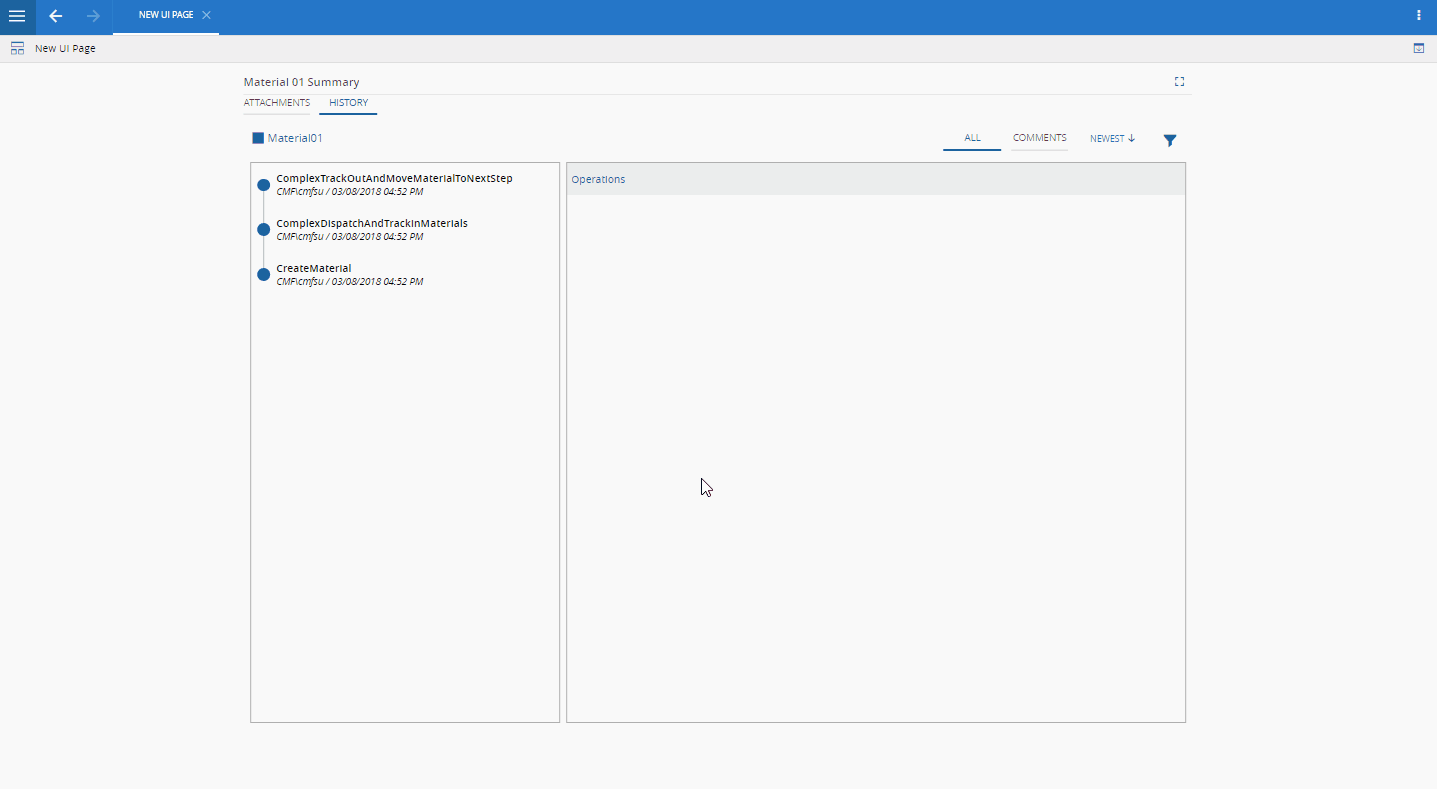This screenshot has height=789, width=1437.
Task: Click the page layout icon beside New UI Page
Action: [x=17, y=48]
